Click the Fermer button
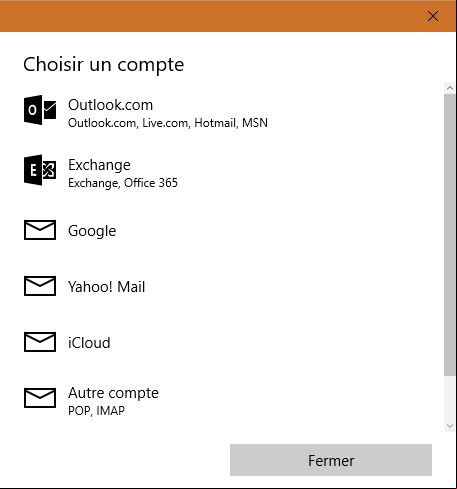The height and width of the screenshot is (489, 457). click(331, 460)
